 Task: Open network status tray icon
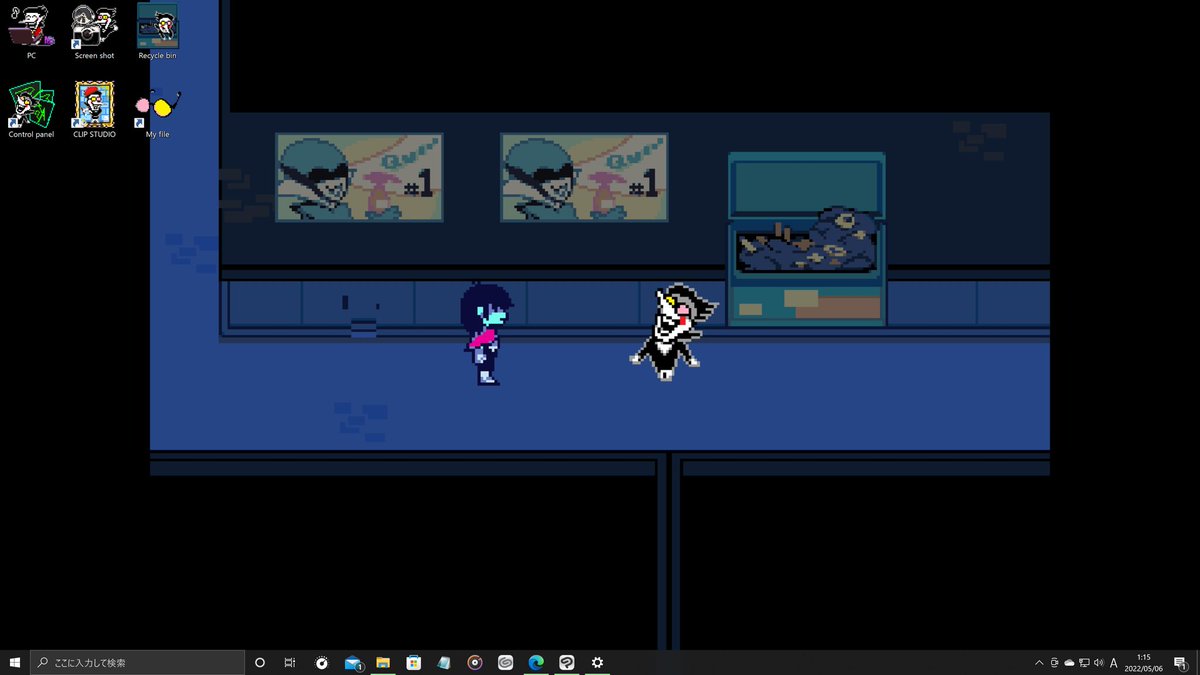tap(1084, 662)
